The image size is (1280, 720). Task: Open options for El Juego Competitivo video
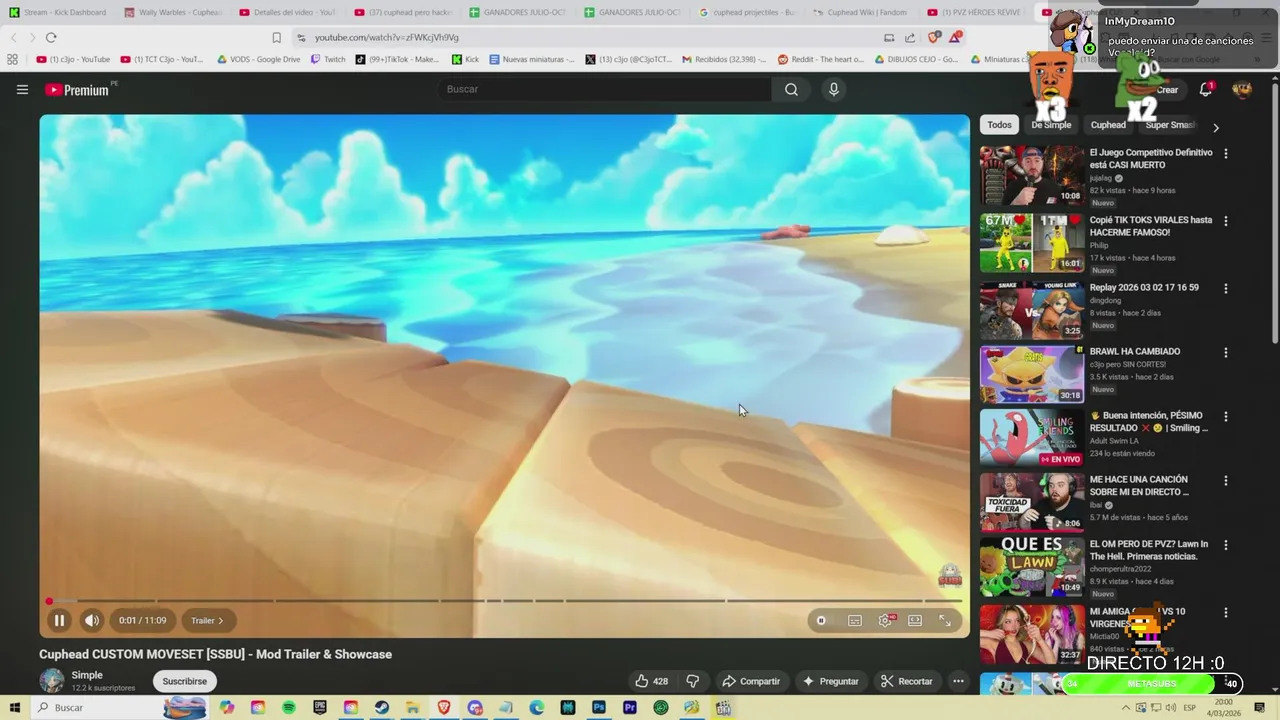pyautogui.click(x=1226, y=154)
